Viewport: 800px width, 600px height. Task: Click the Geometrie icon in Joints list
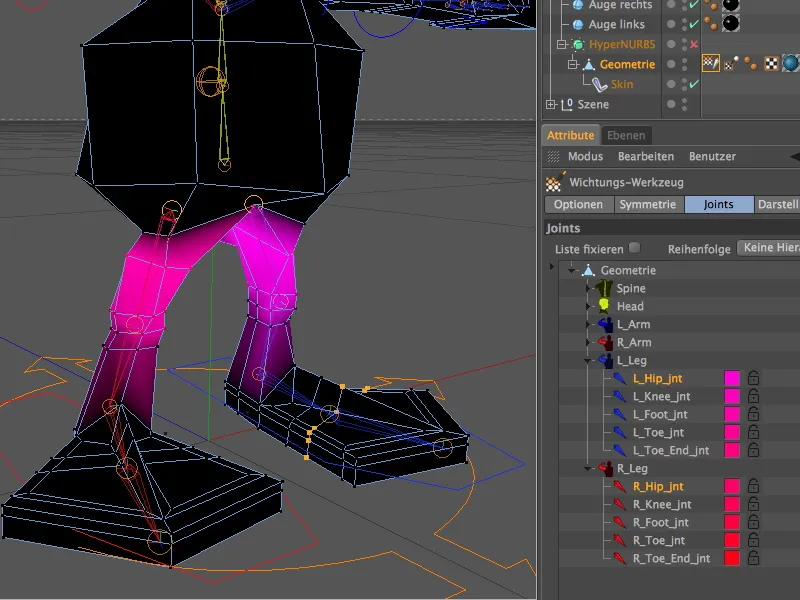point(588,270)
